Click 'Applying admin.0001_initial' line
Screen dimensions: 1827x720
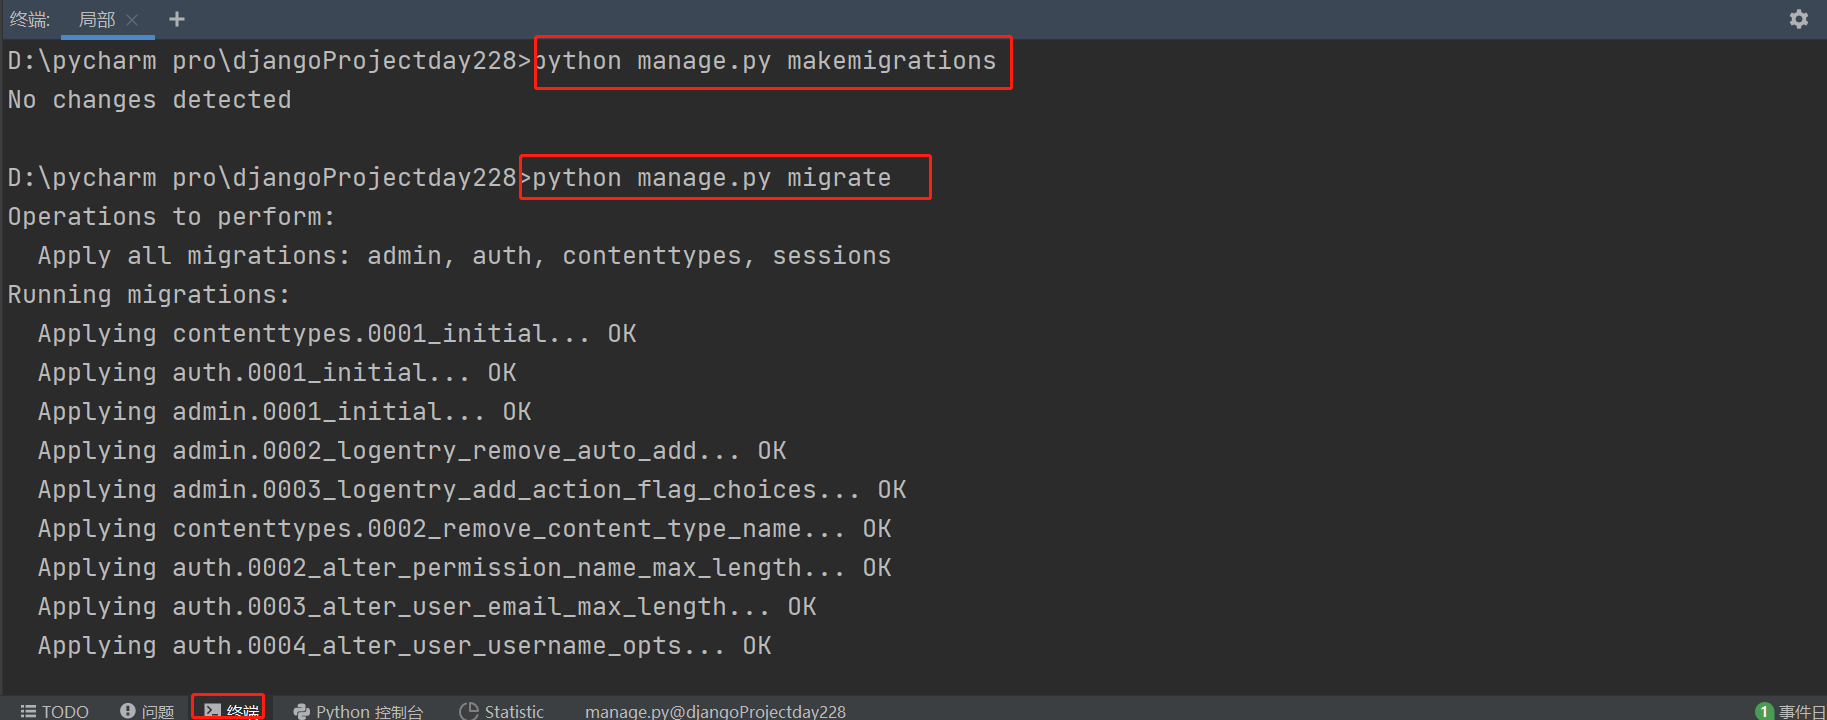285,412
